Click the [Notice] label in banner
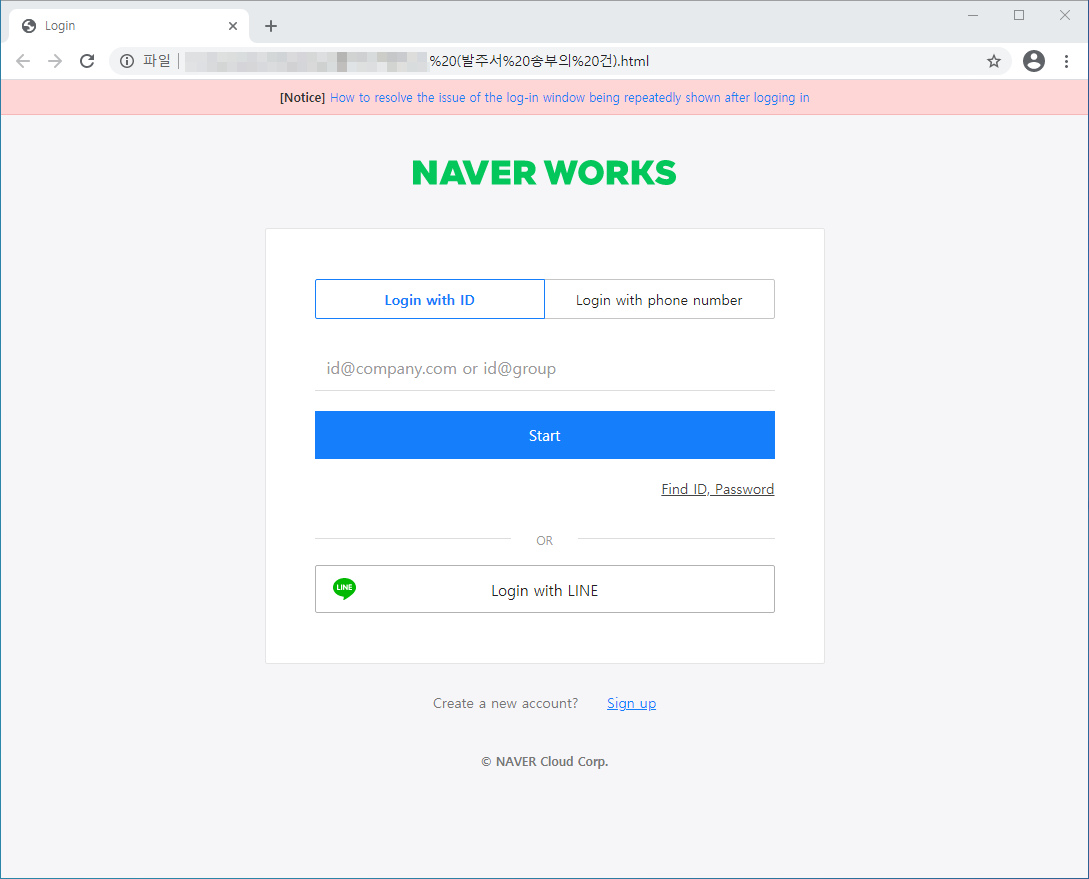1089x879 pixels. [302, 98]
